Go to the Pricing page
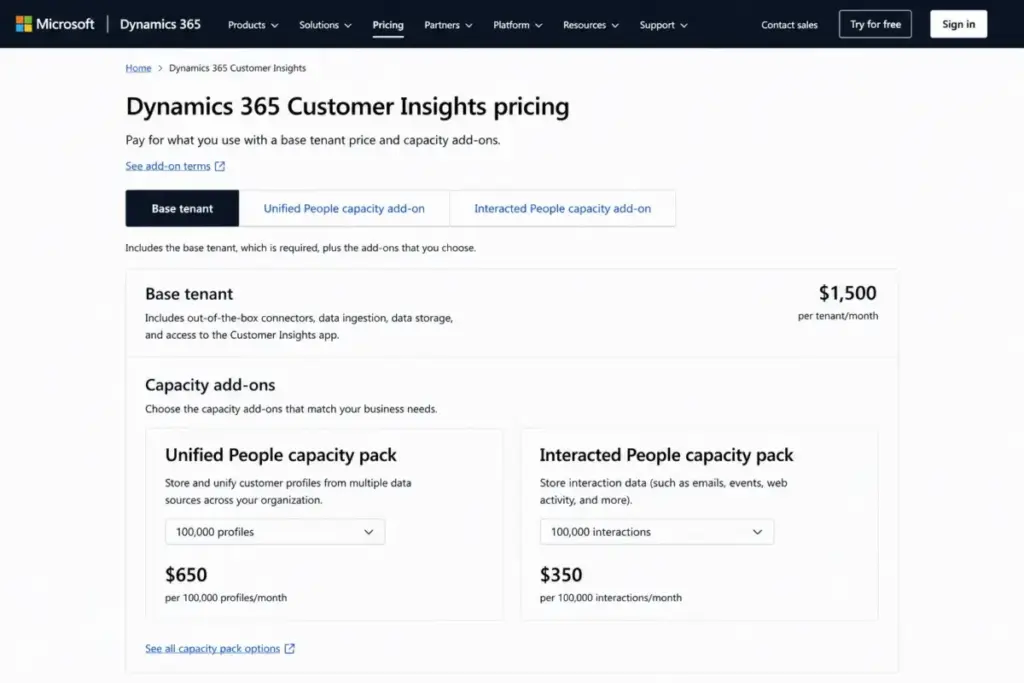 (388, 25)
